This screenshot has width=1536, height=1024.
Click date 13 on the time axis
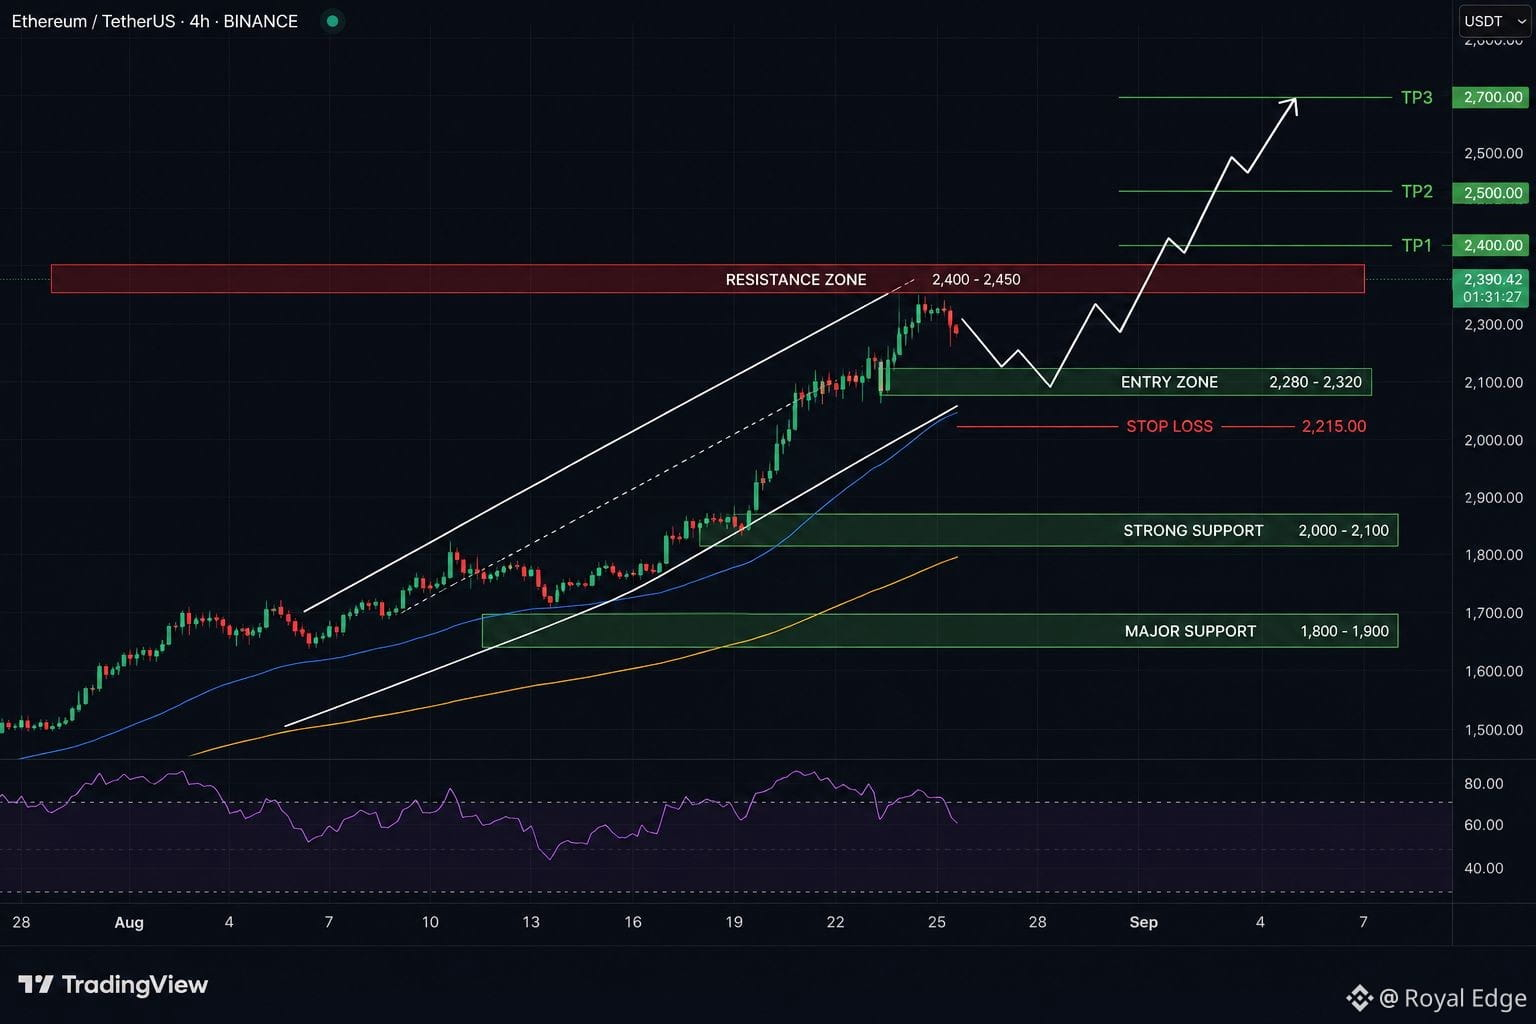(531, 922)
